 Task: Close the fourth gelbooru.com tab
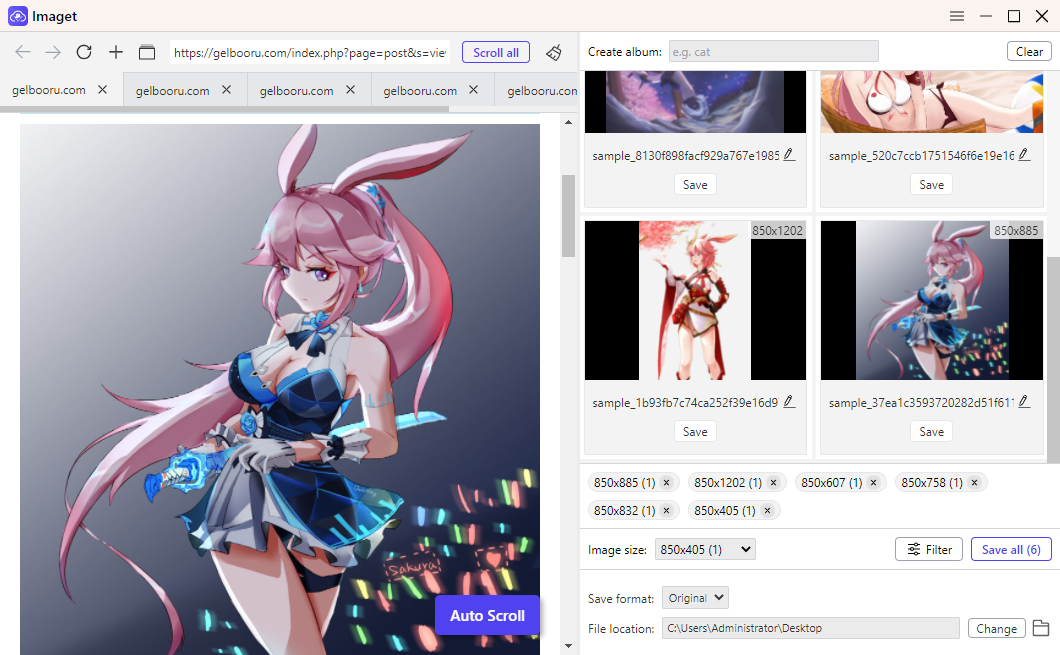point(474,89)
